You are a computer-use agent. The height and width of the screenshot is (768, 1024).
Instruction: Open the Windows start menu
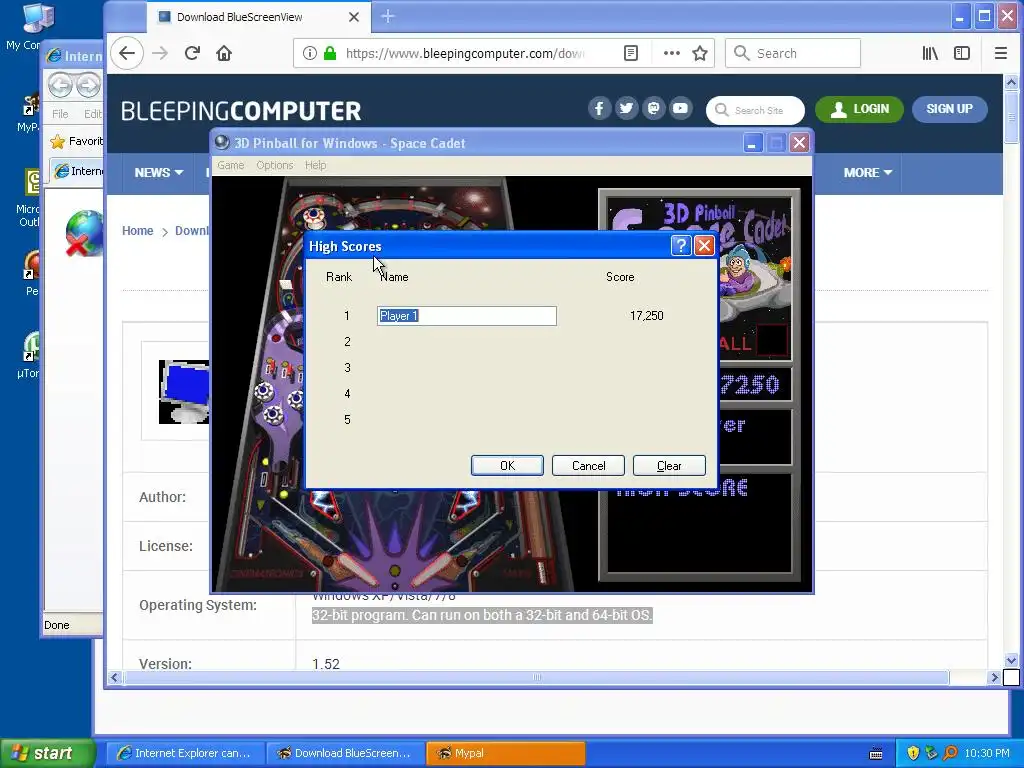point(47,753)
